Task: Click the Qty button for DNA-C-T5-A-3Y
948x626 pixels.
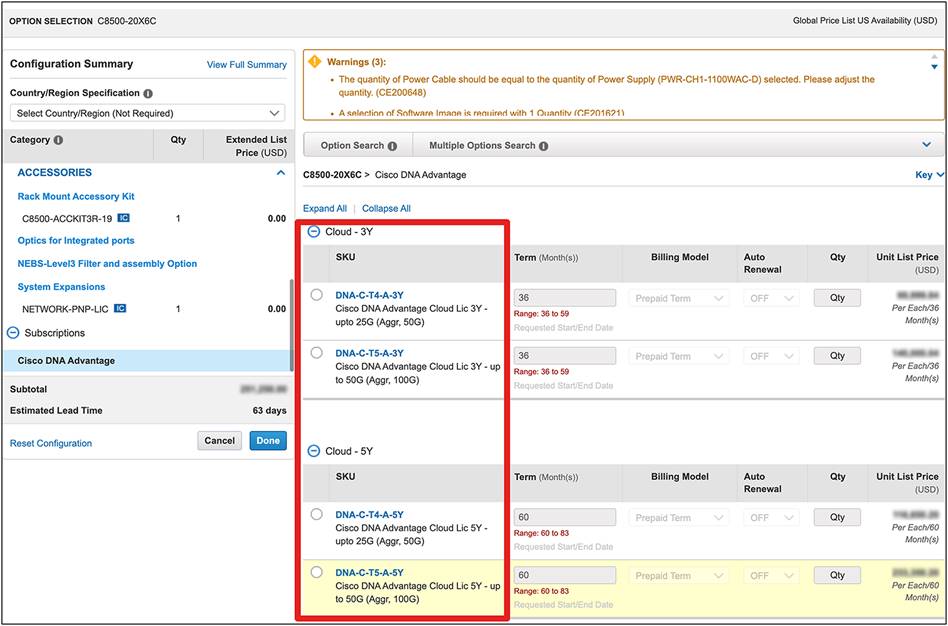Action: (x=837, y=356)
